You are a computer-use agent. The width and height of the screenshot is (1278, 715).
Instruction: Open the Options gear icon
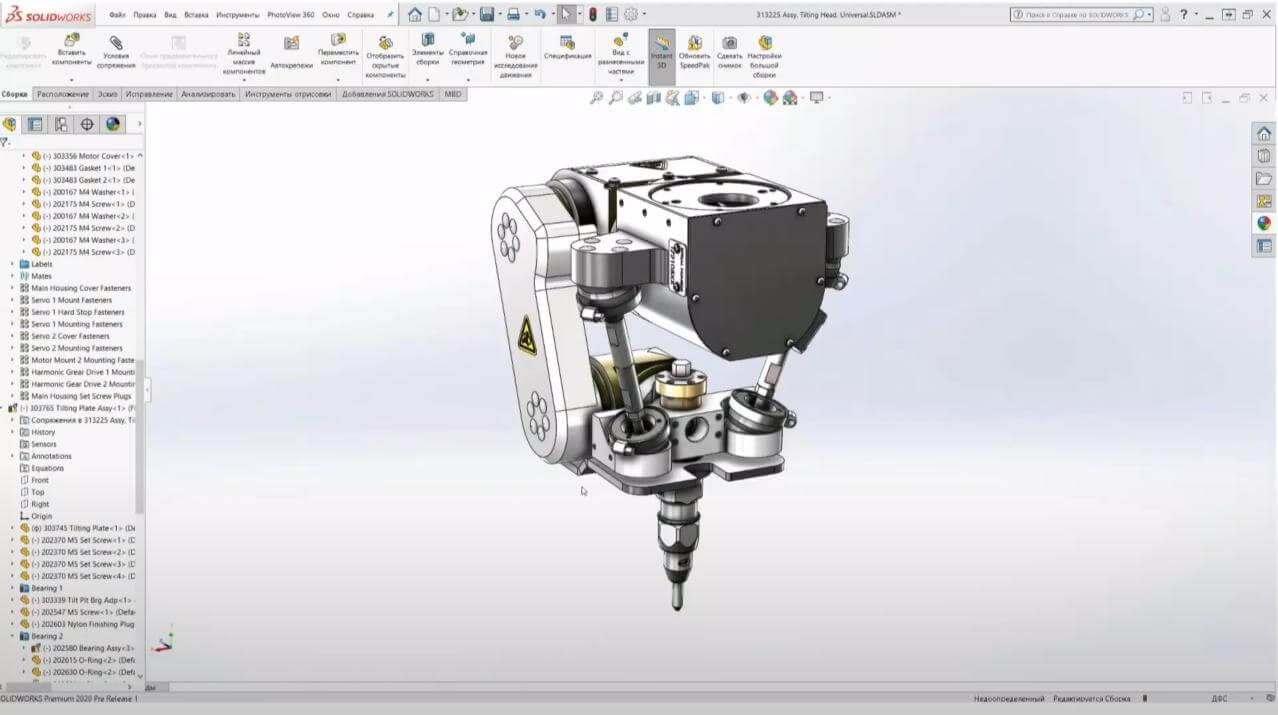coord(631,14)
